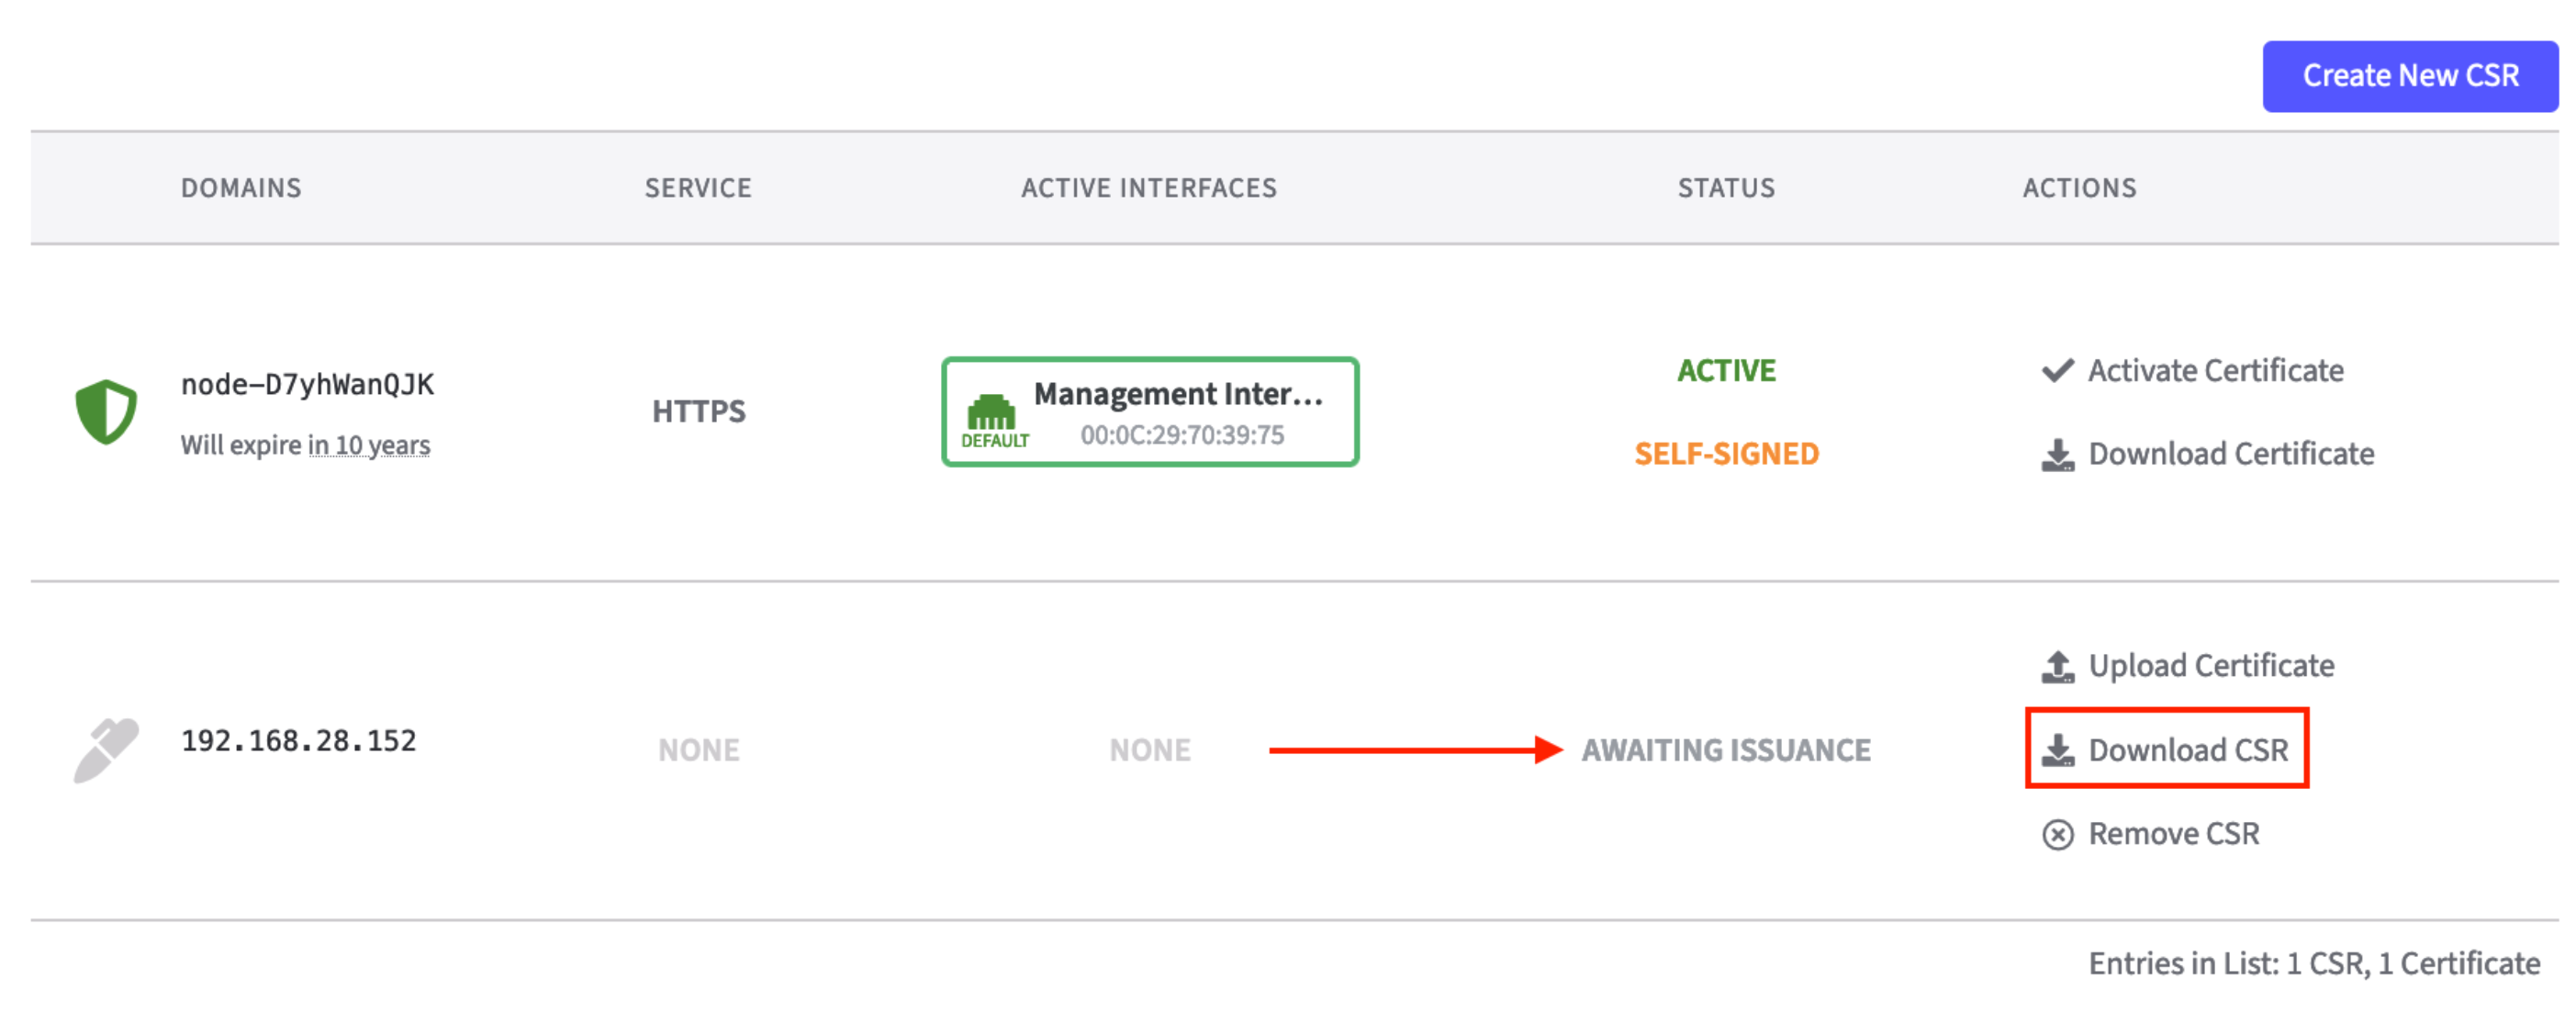Click the Remove CSR circled-X icon

(2056, 834)
